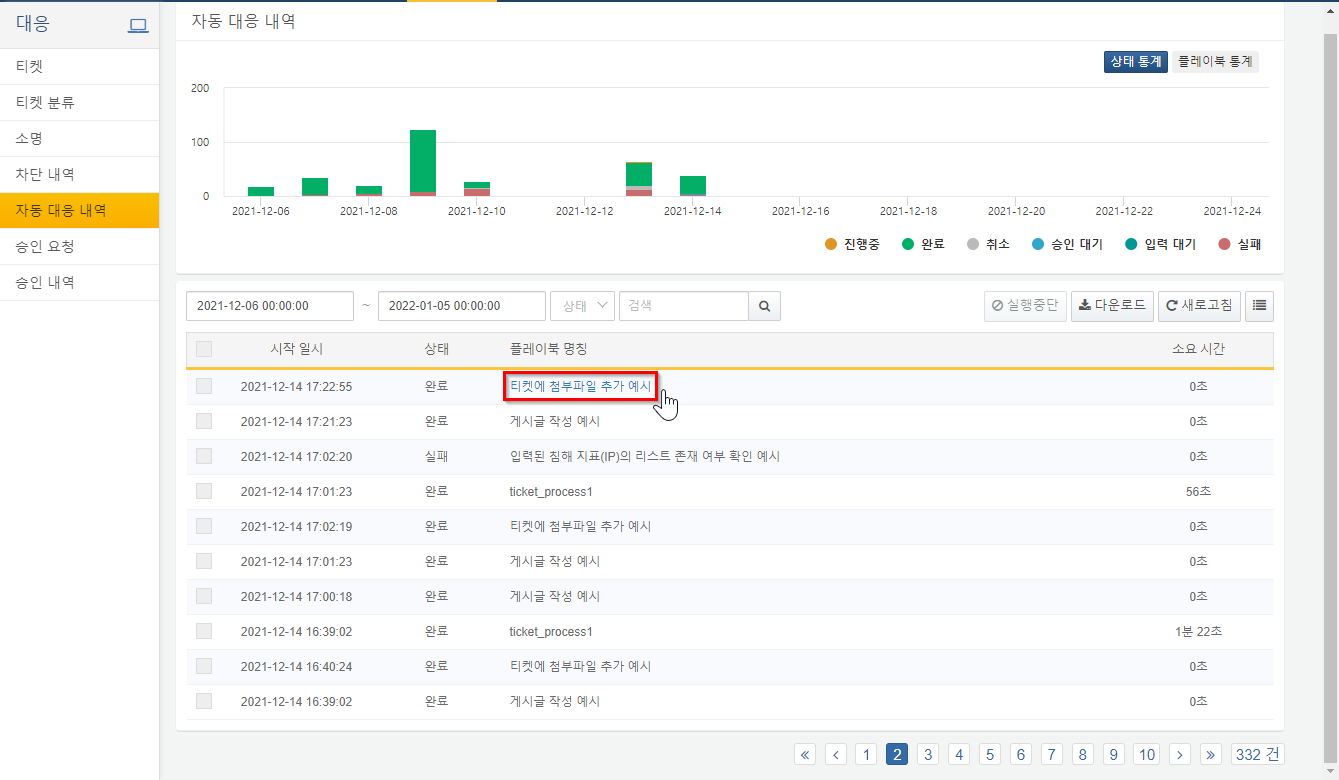Go to first page with double-left arrow

(x=806, y=754)
